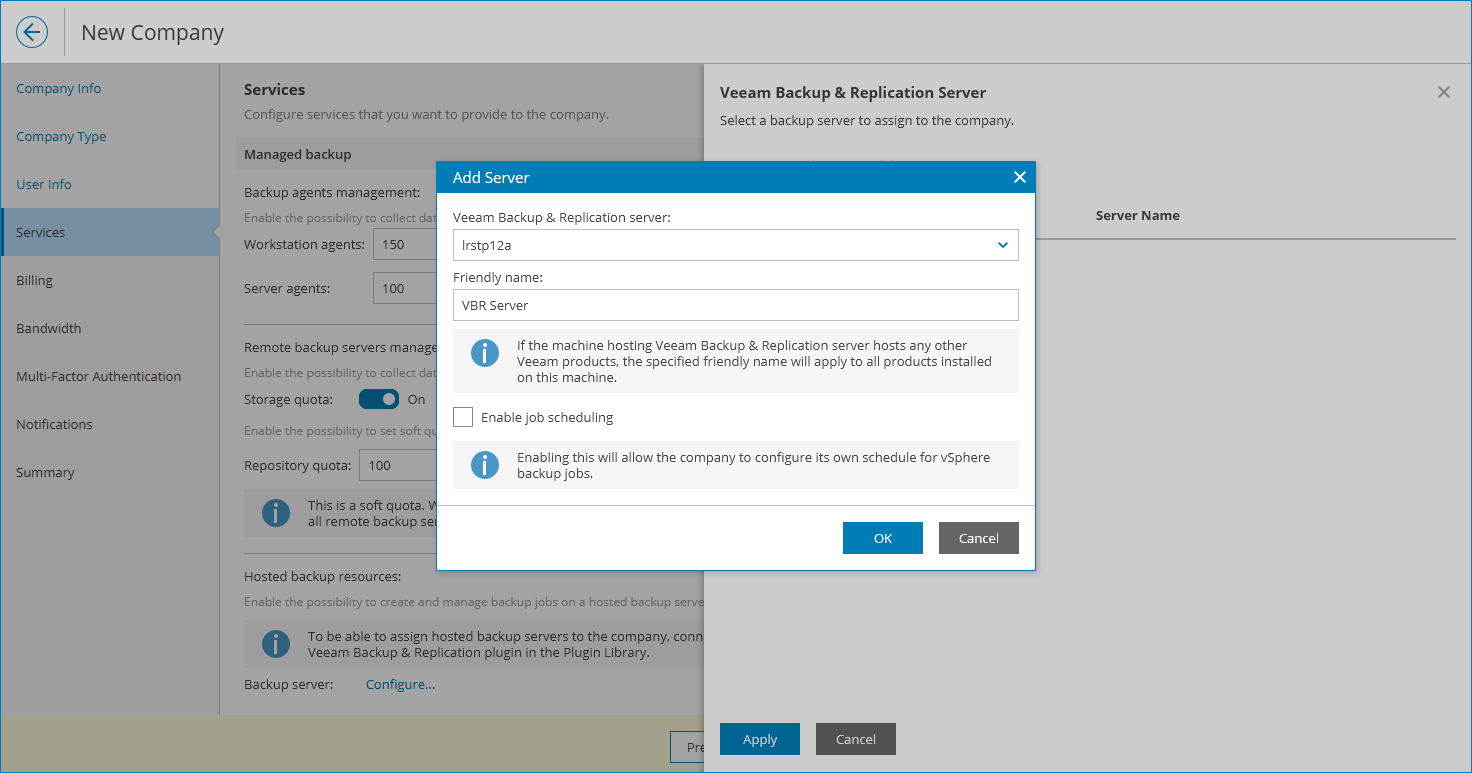Cancel the Add Server dialog
1472x773 pixels.
tap(979, 538)
